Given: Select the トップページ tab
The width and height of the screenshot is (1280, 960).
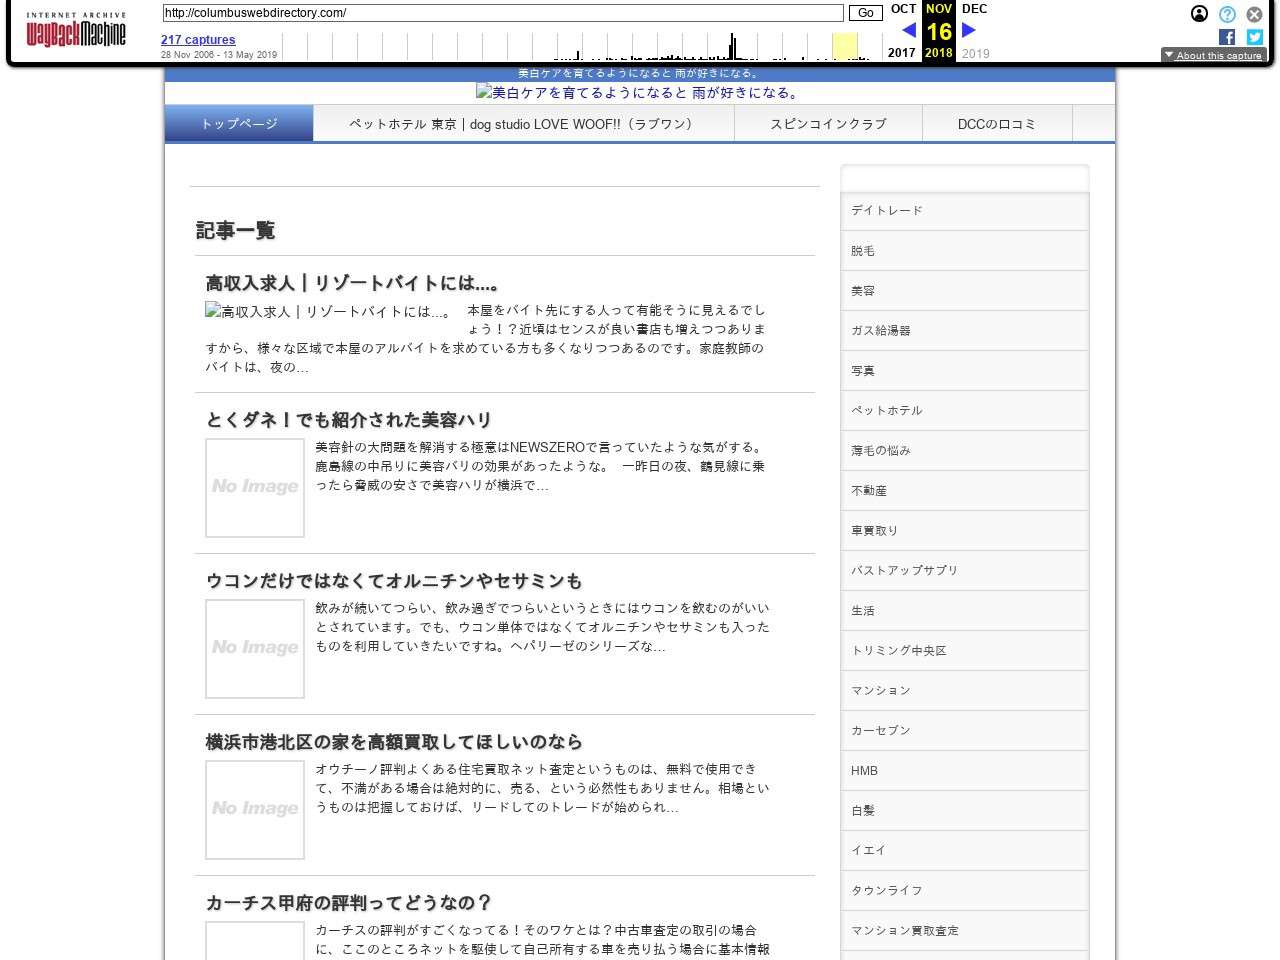Looking at the screenshot, I should (x=239, y=124).
